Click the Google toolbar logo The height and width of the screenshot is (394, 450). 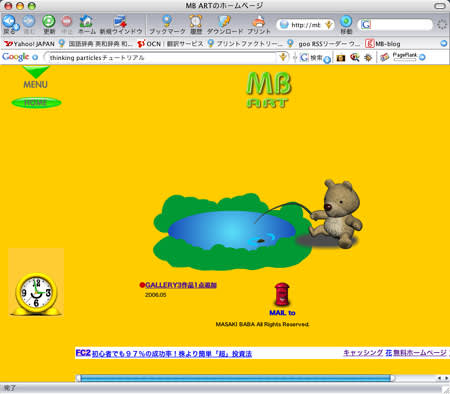click(15, 57)
